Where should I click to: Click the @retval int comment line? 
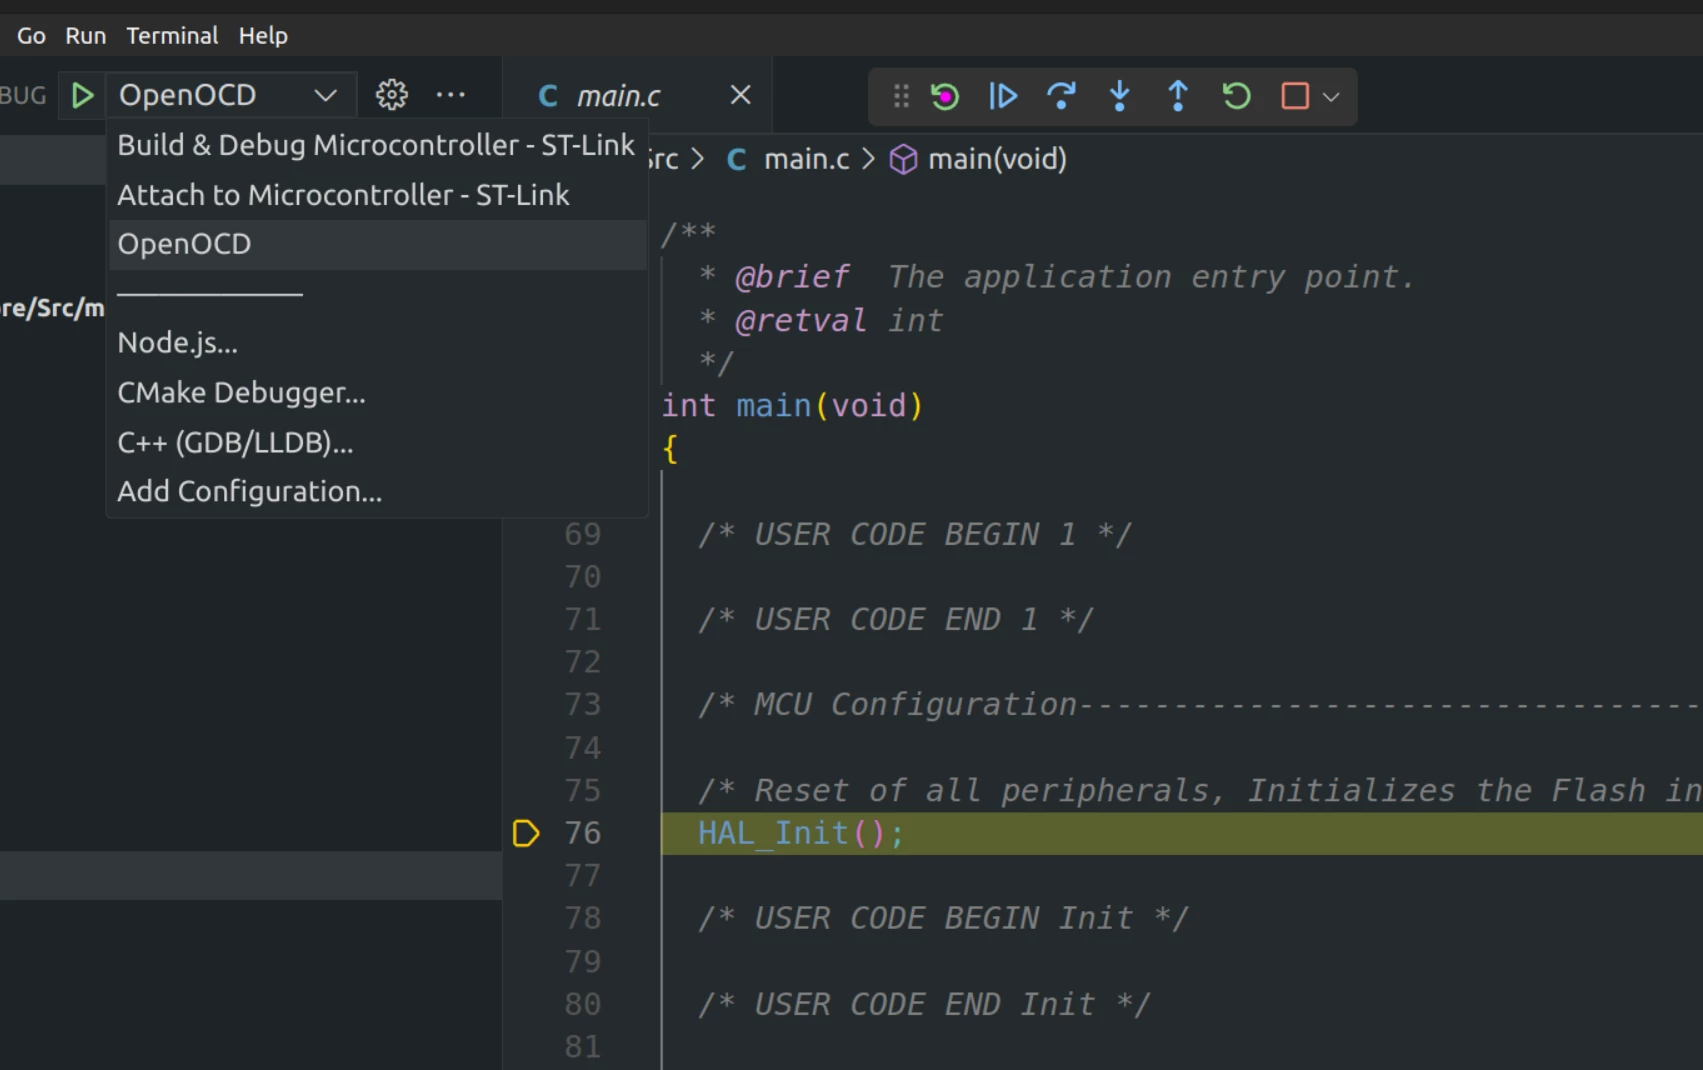[x=820, y=320]
